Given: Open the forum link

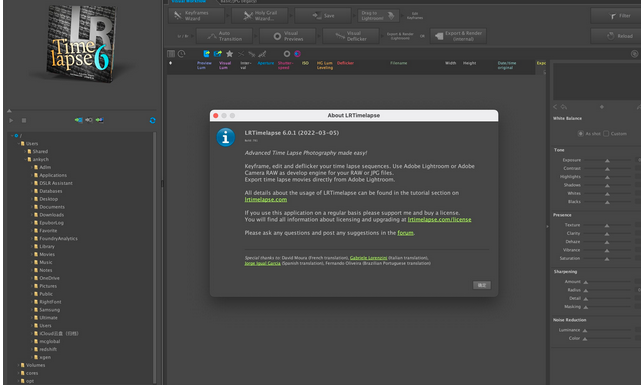Looking at the screenshot, I should [405, 233].
